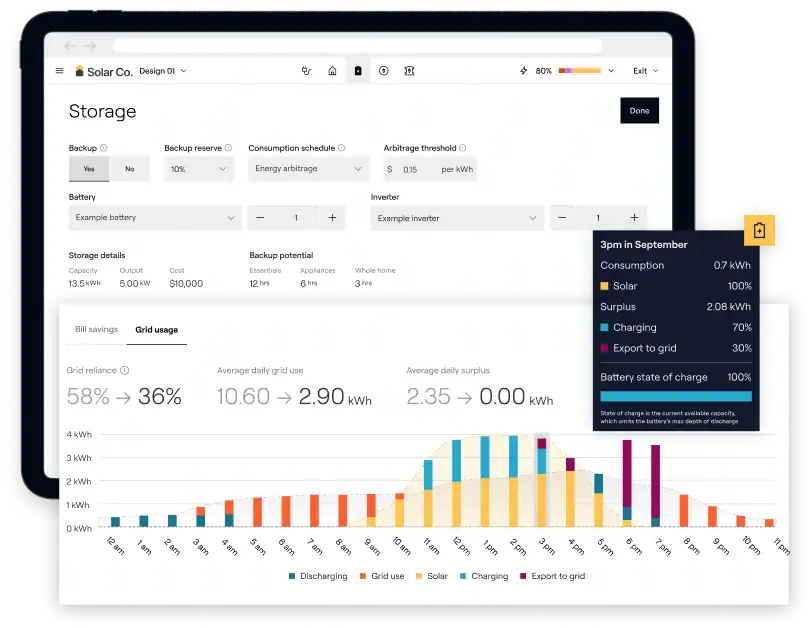The width and height of the screenshot is (812, 628).
Task: Expand the Backup reserve 10% dropdown
Action: pos(199,169)
